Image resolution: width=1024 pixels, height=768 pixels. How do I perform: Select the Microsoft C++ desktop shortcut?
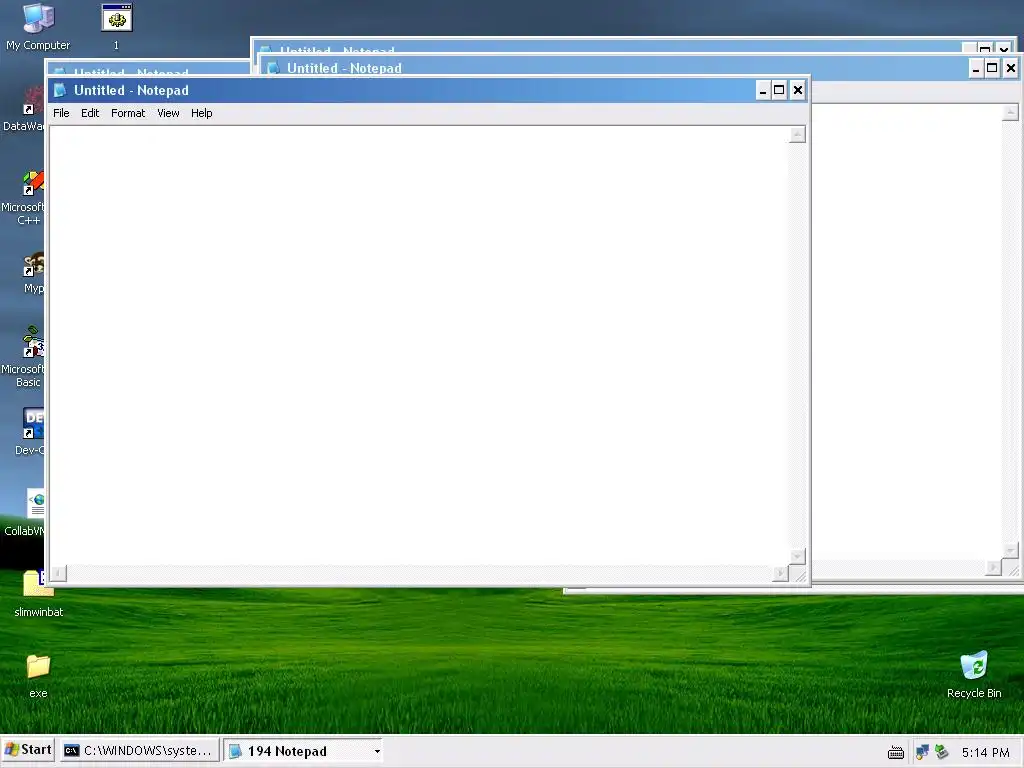[23, 198]
